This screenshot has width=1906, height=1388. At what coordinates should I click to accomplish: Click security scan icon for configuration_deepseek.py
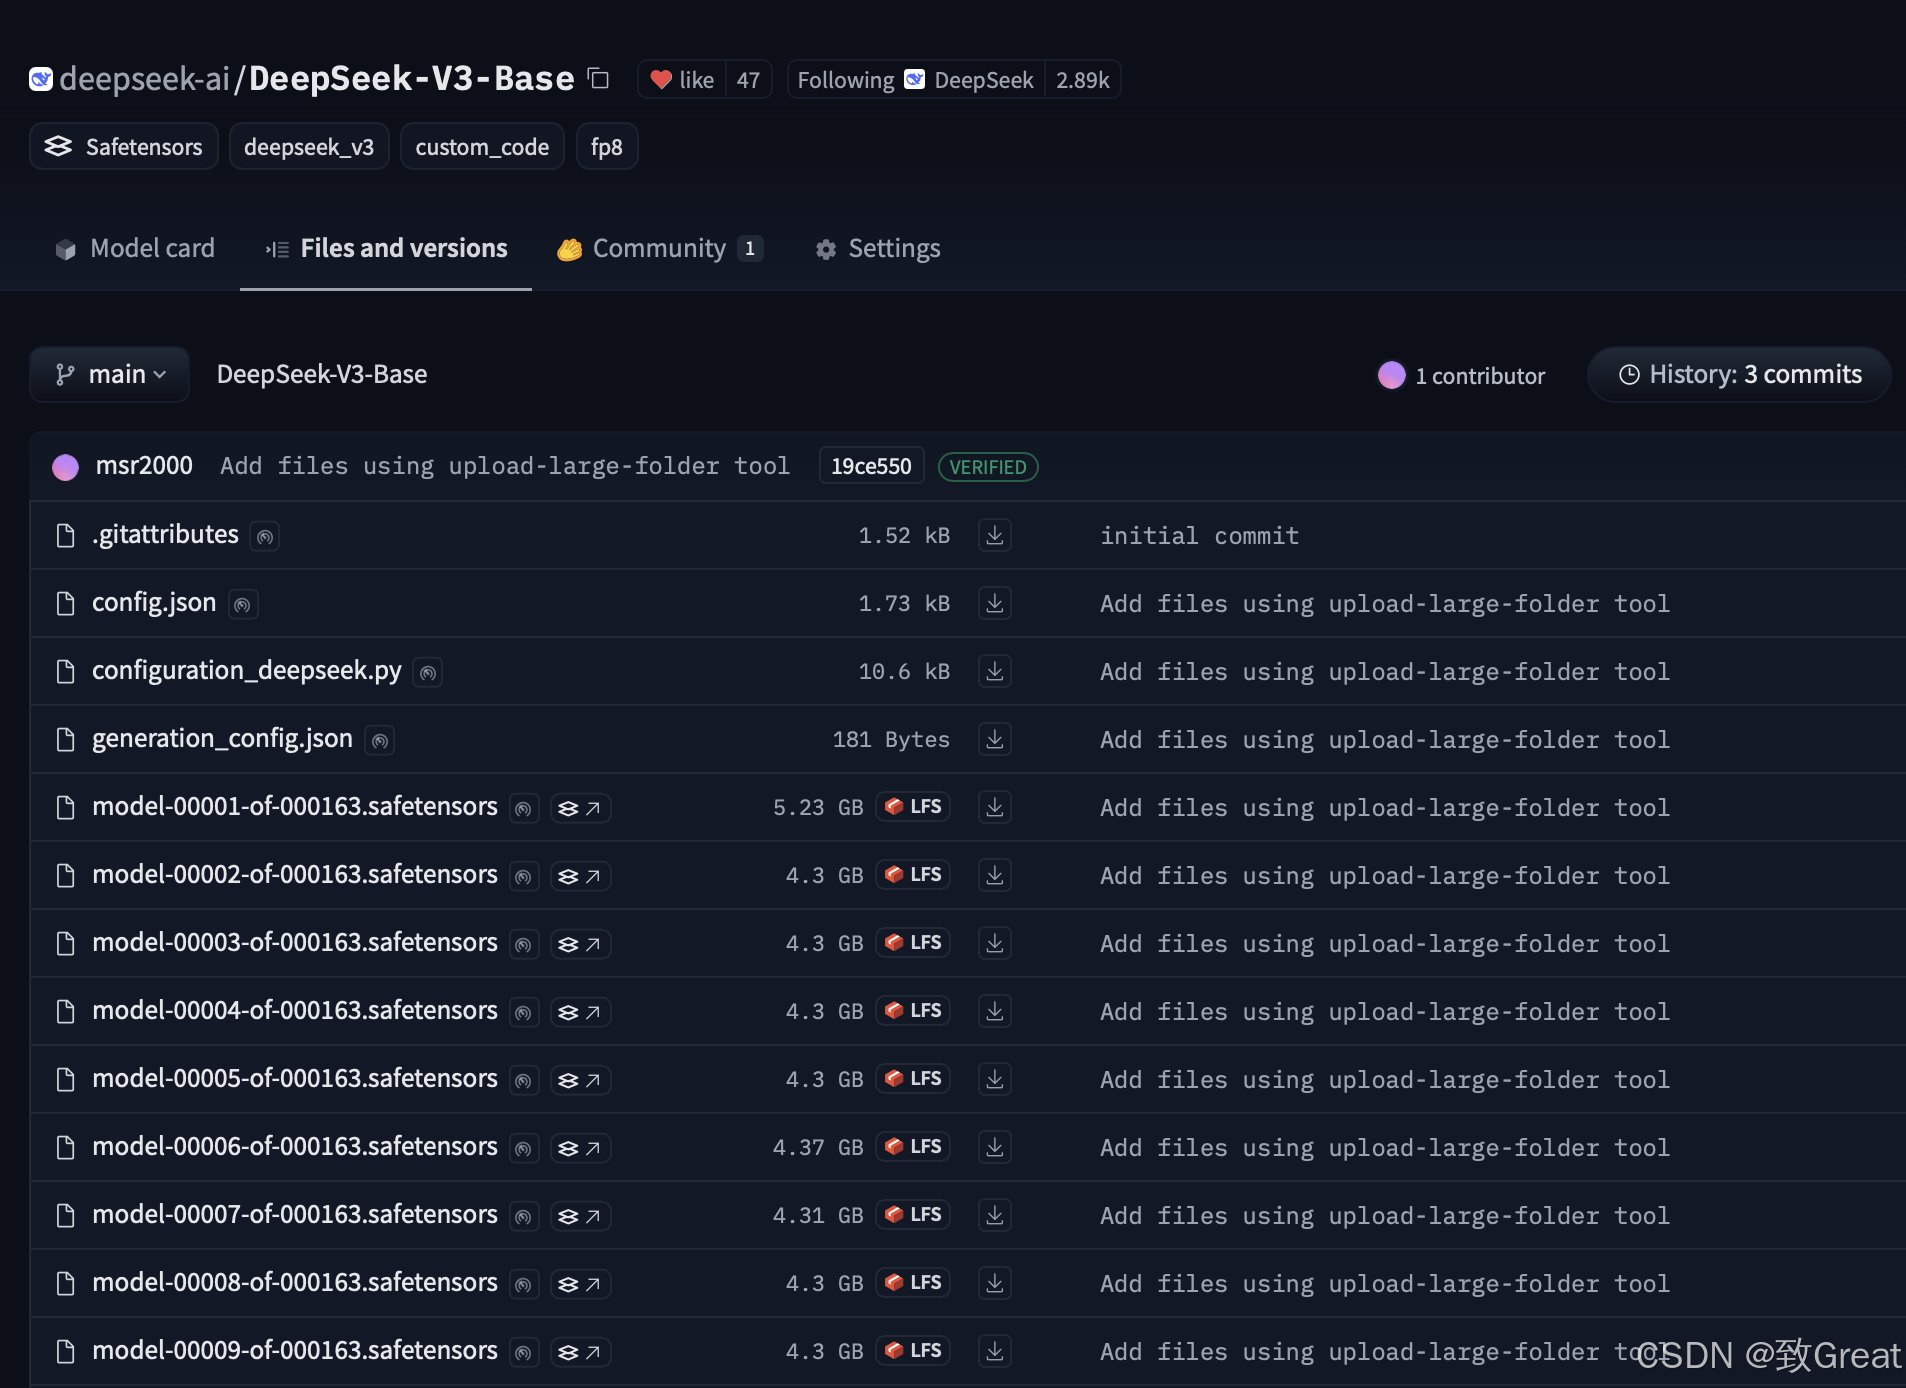(x=428, y=673)
